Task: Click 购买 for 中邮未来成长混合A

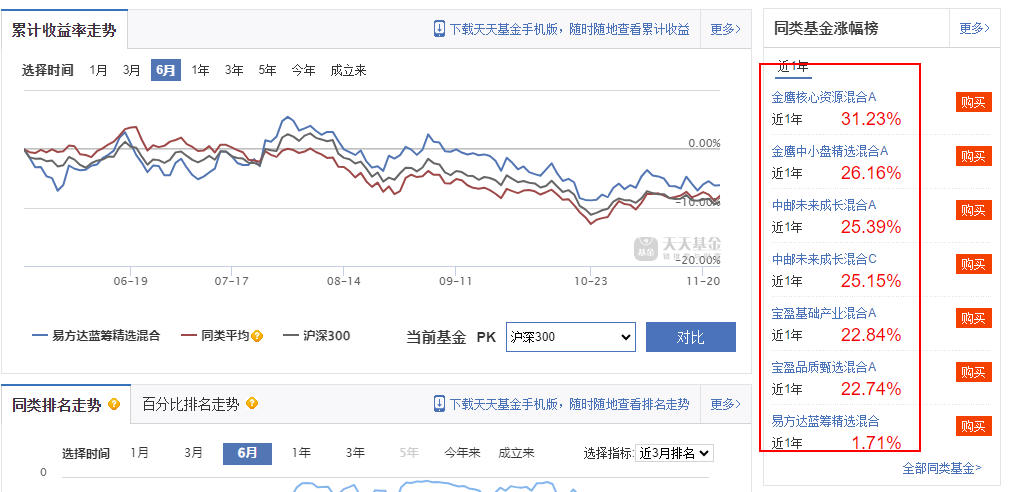Action: (973, 210)
